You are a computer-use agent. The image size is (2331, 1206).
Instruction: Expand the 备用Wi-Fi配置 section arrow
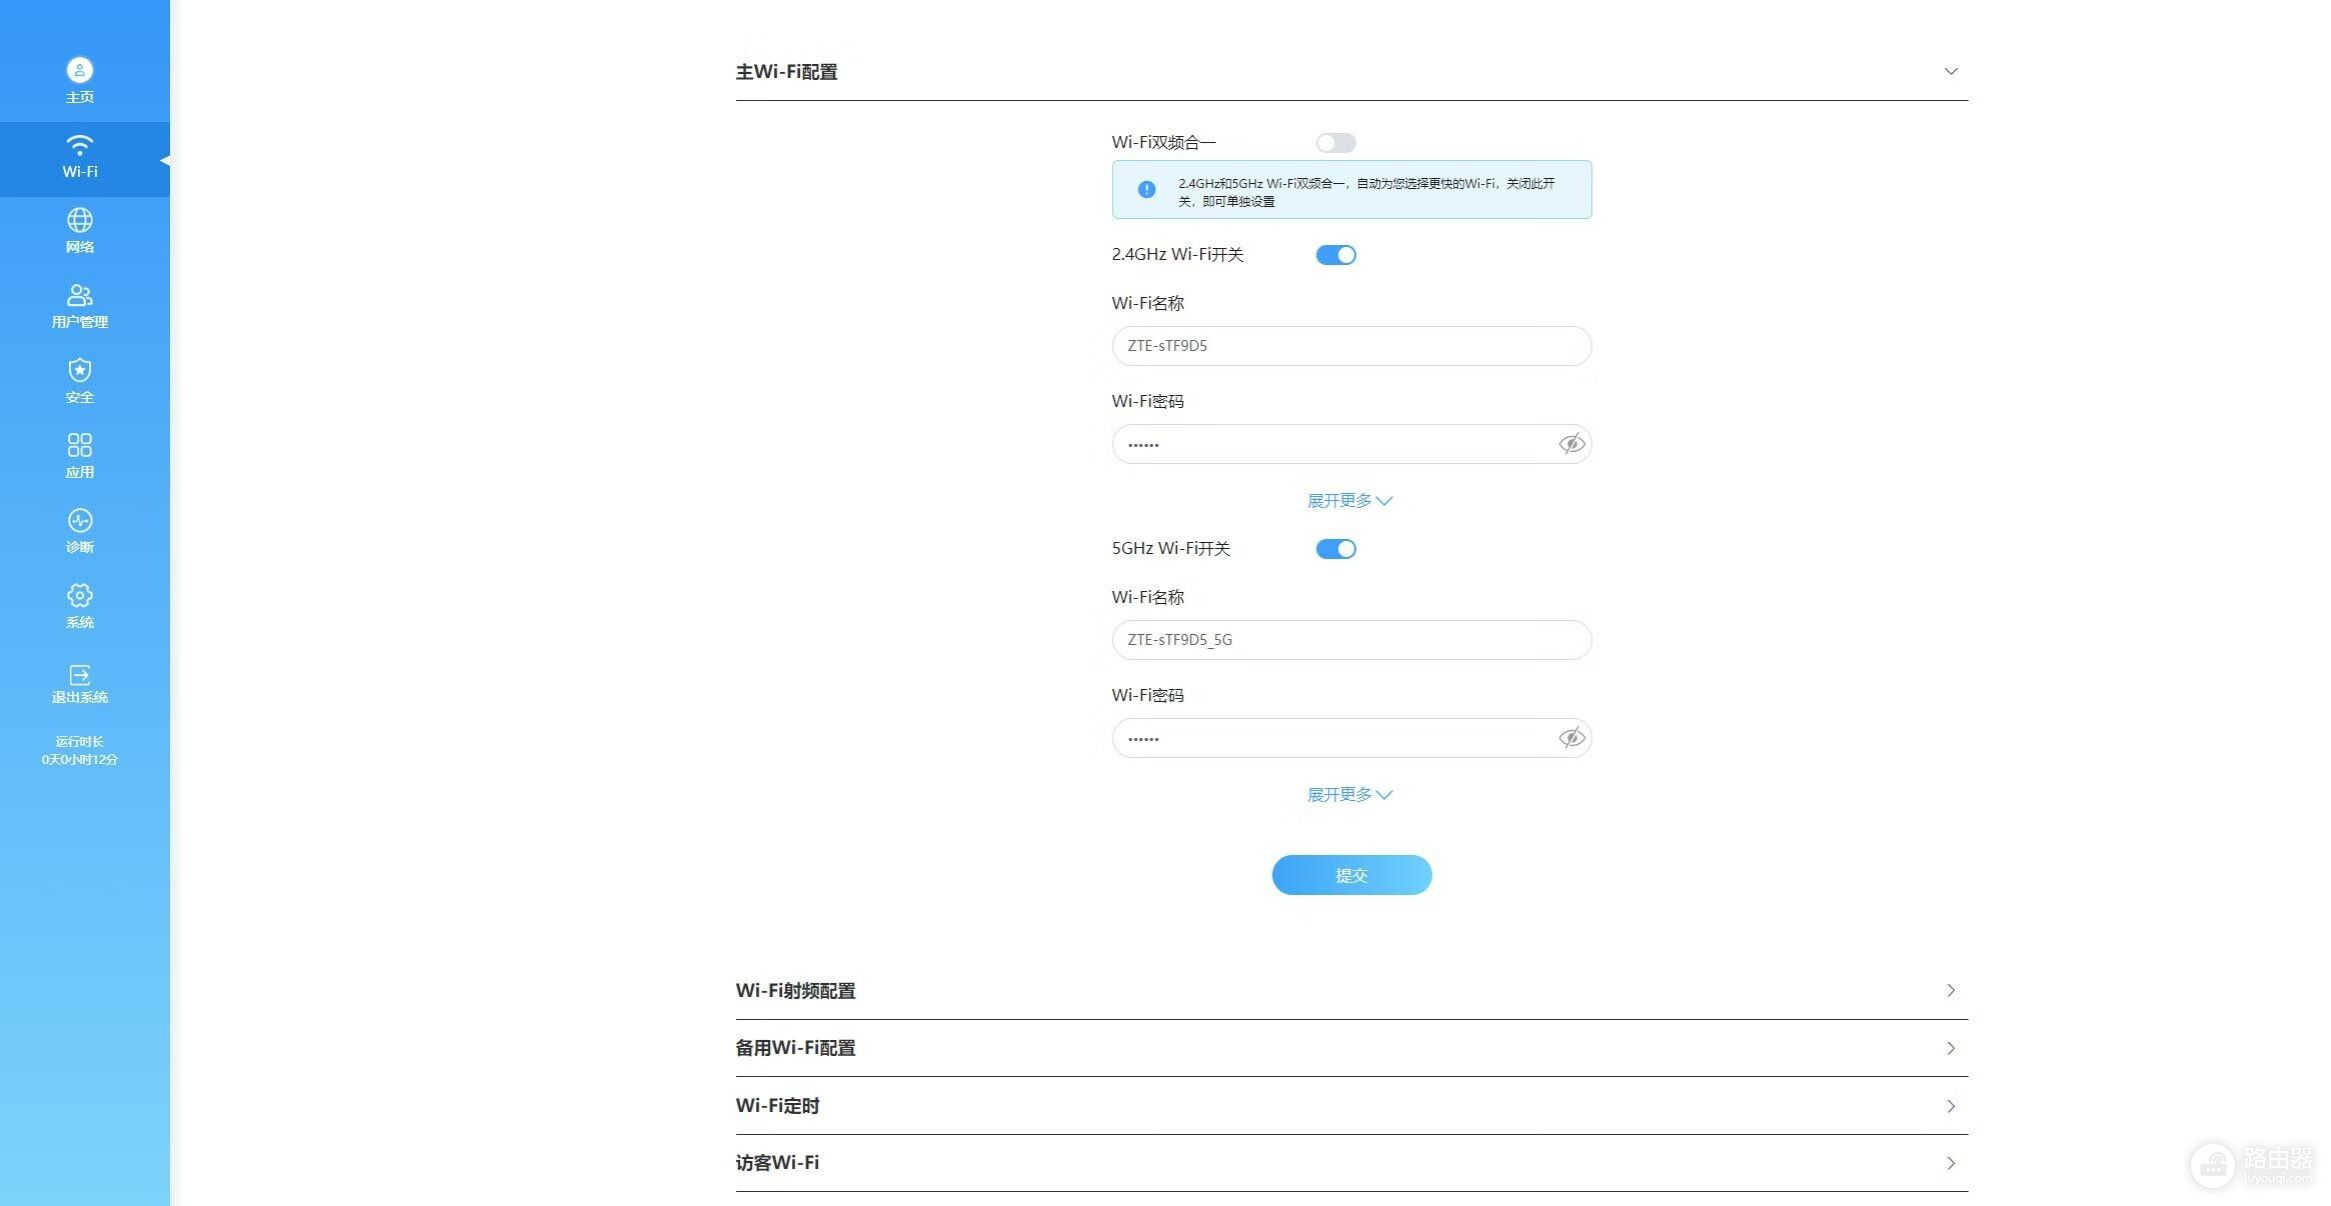coord(1951,1048)
